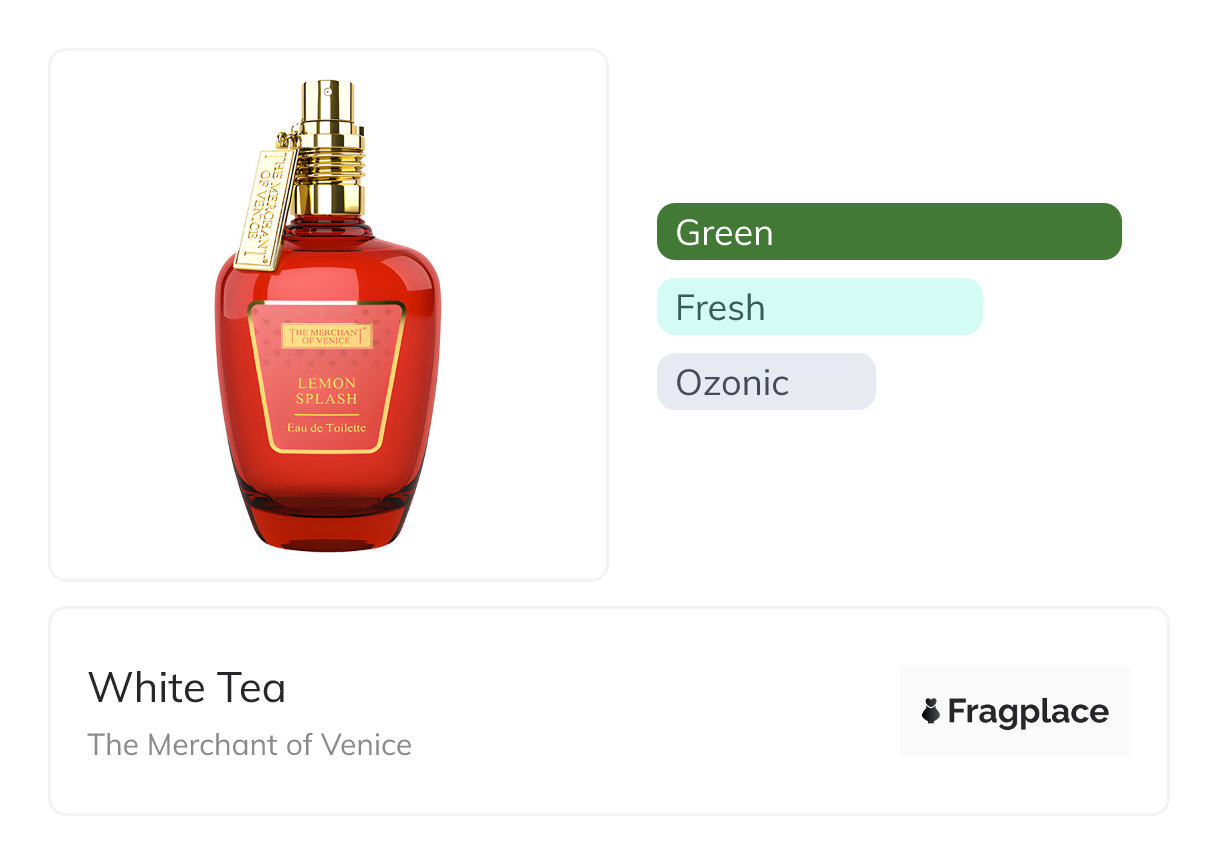The image size is (1218, 864).
Task: Click the word Green inside the dark bar
Action: 724,232
